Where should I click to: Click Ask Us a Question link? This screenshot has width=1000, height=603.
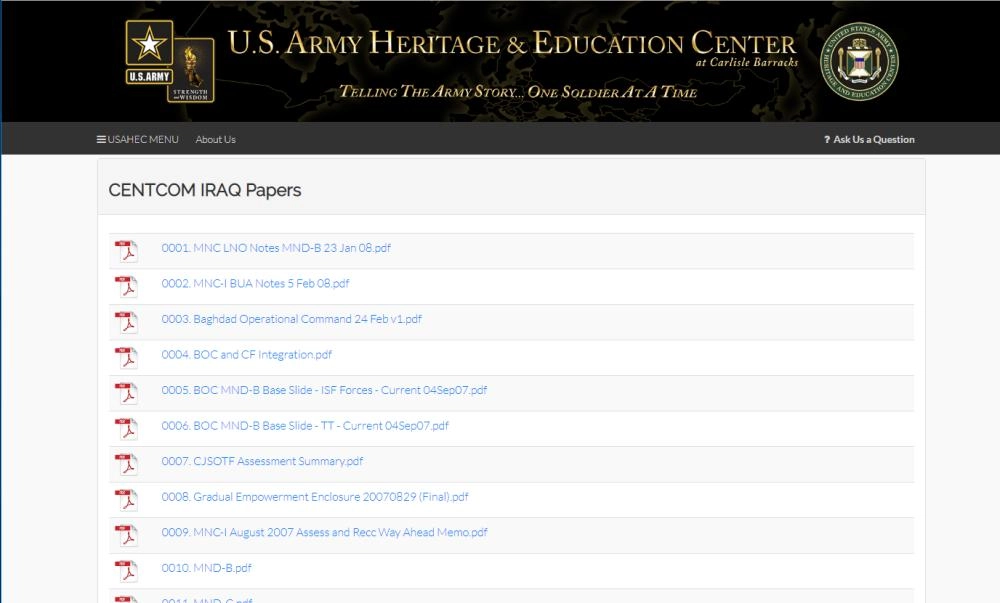point(869,139)
